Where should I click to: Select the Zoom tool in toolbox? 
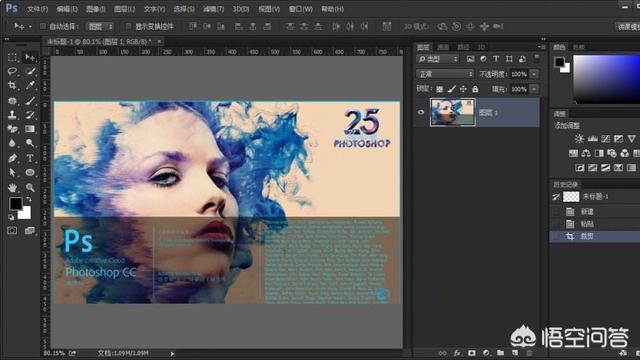[x=30, y=187]
